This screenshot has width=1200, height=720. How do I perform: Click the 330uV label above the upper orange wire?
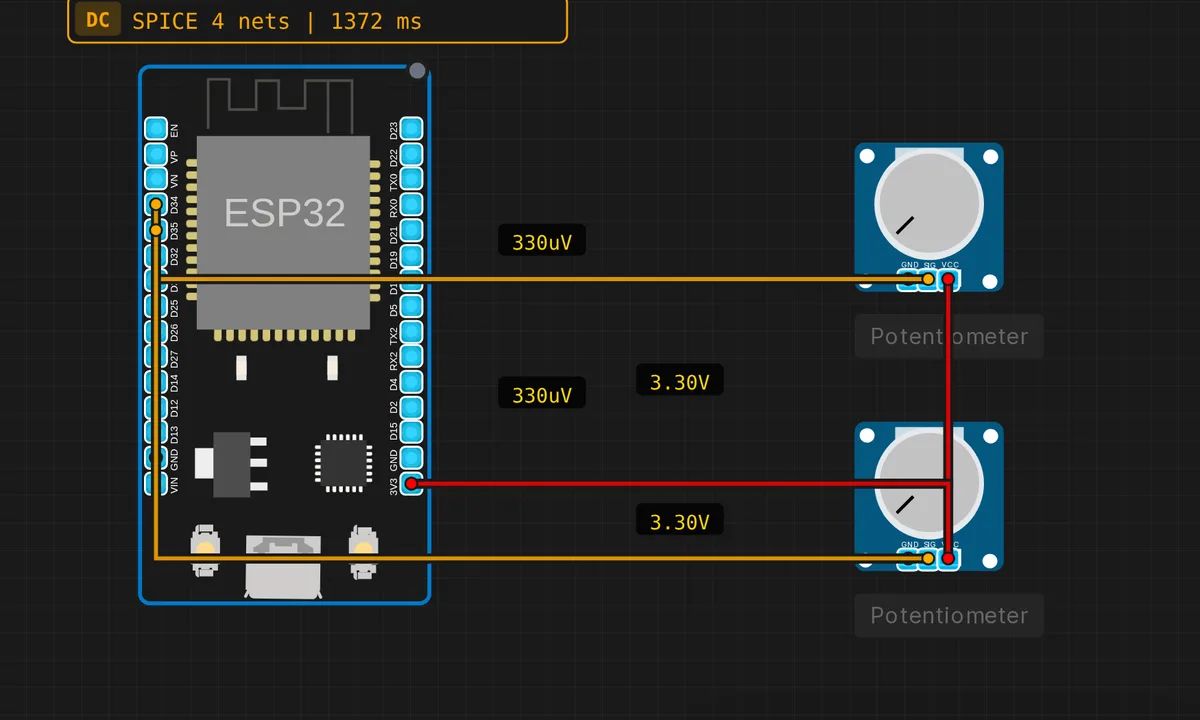542,242
